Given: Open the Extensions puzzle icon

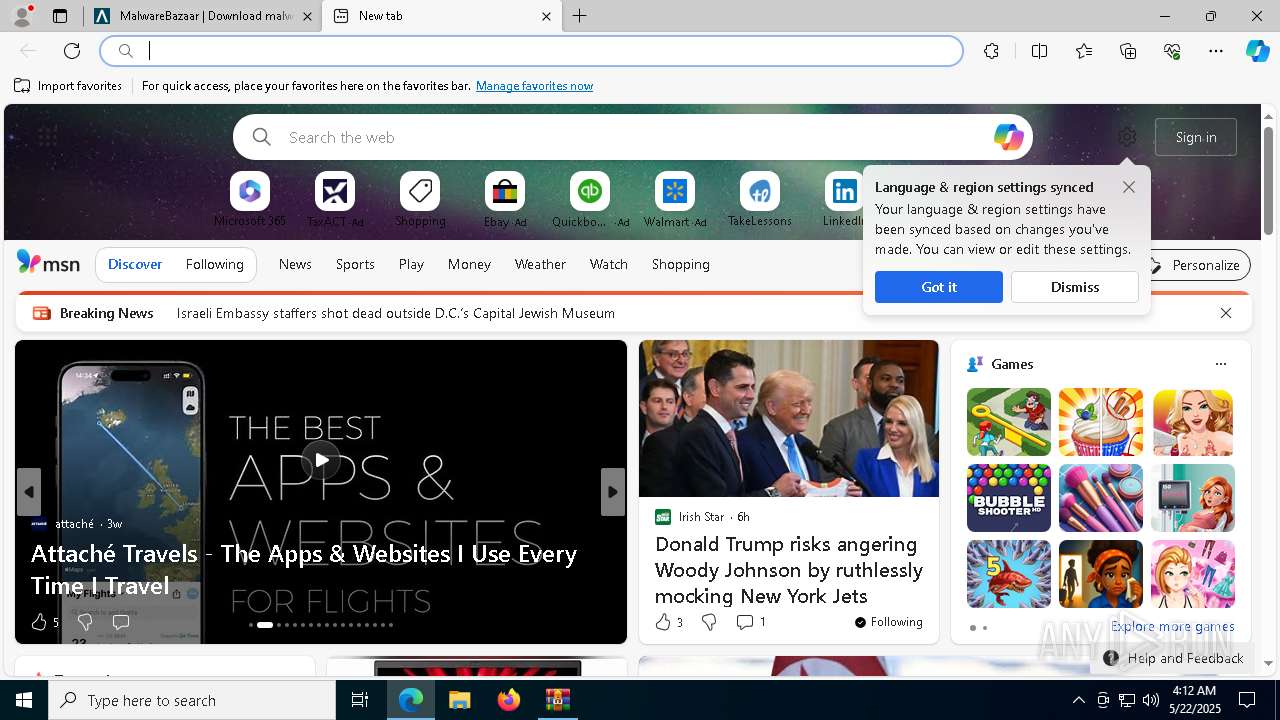Looking at the screenshot, I should click(991, 51).
